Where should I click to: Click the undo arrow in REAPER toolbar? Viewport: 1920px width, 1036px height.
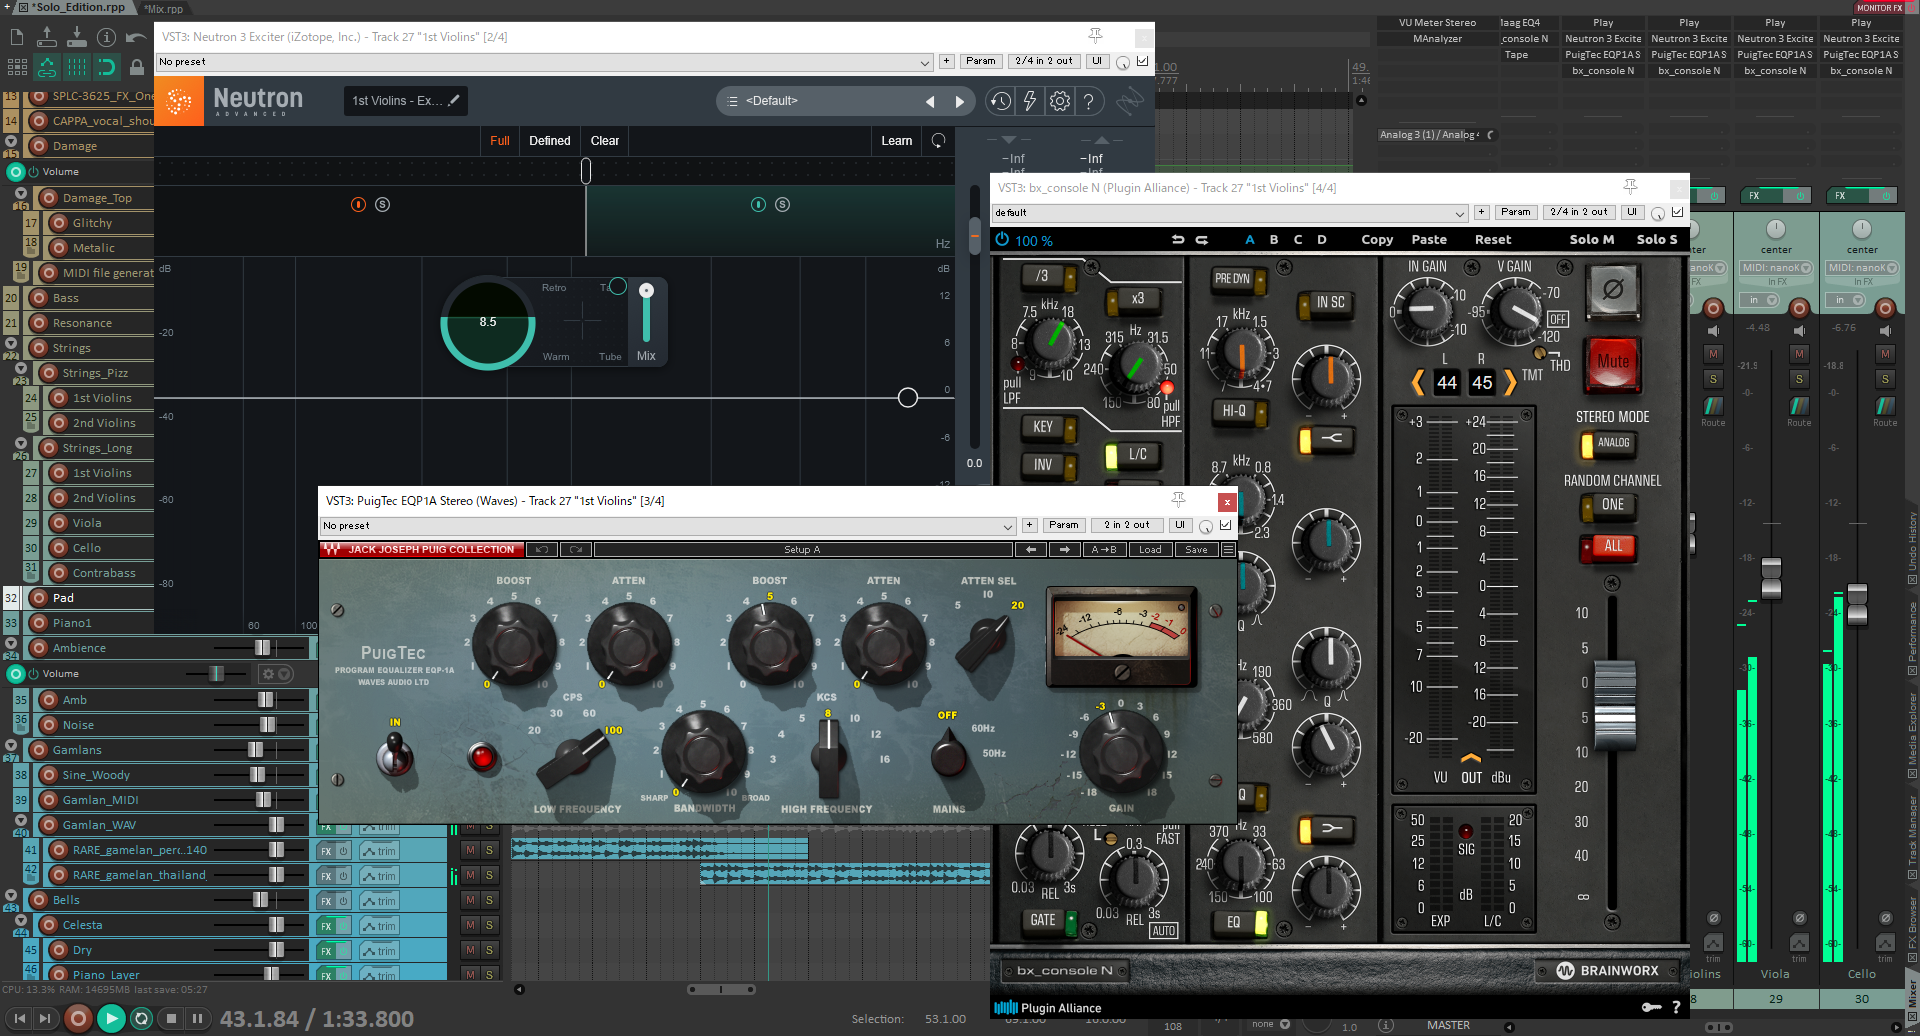[136, 38]
